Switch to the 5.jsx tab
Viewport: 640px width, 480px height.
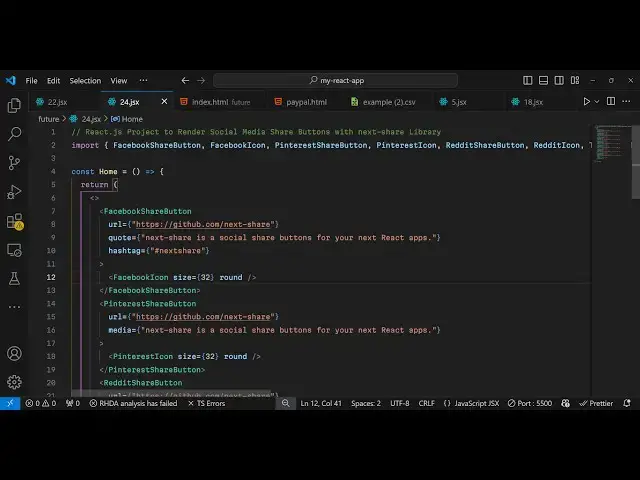(x=459, y=102)
